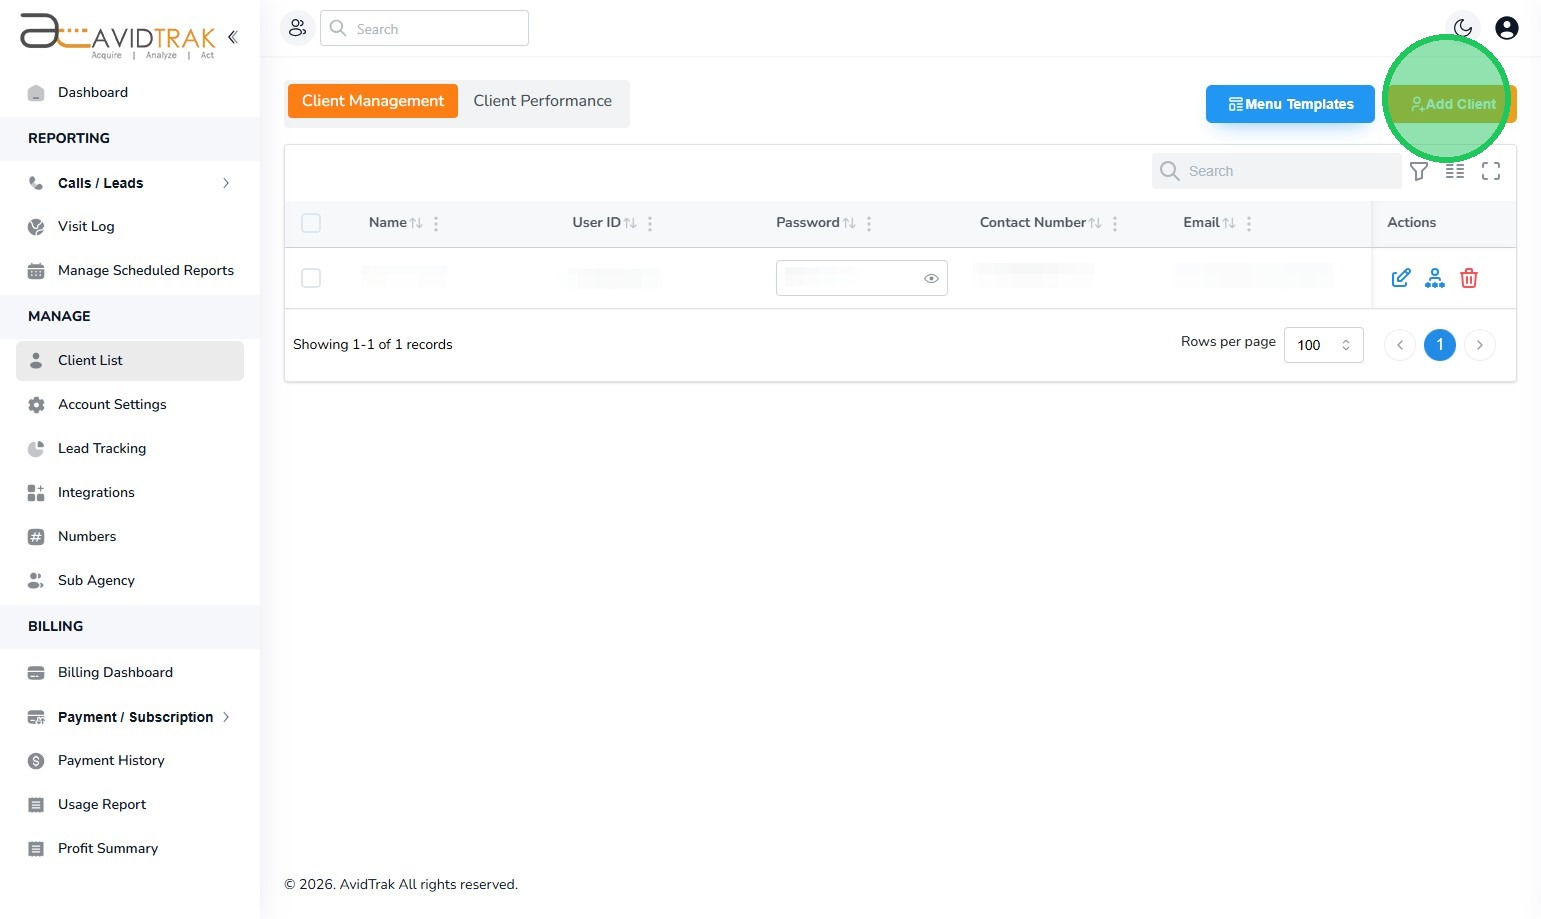Focus the table Search field
The image size is (1541, 919).
pos(1276,171)
